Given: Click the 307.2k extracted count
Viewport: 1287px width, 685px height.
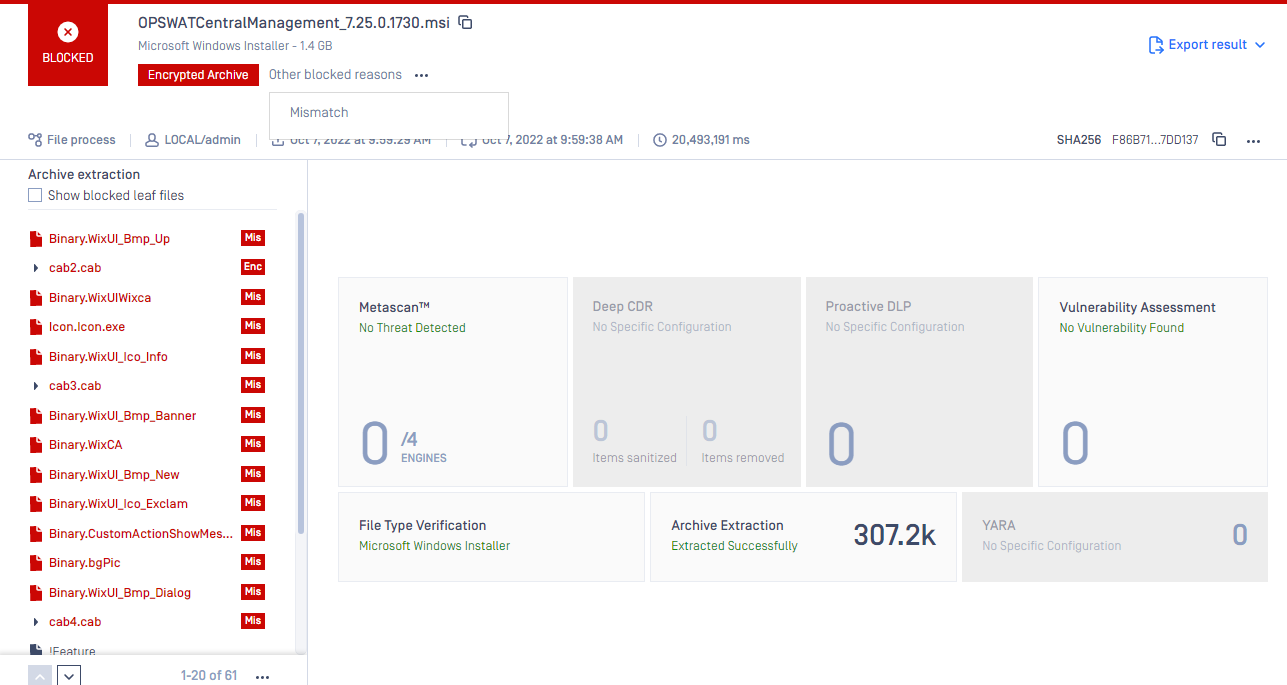Looking at the screenshot, I should click(x=894, y=535).
